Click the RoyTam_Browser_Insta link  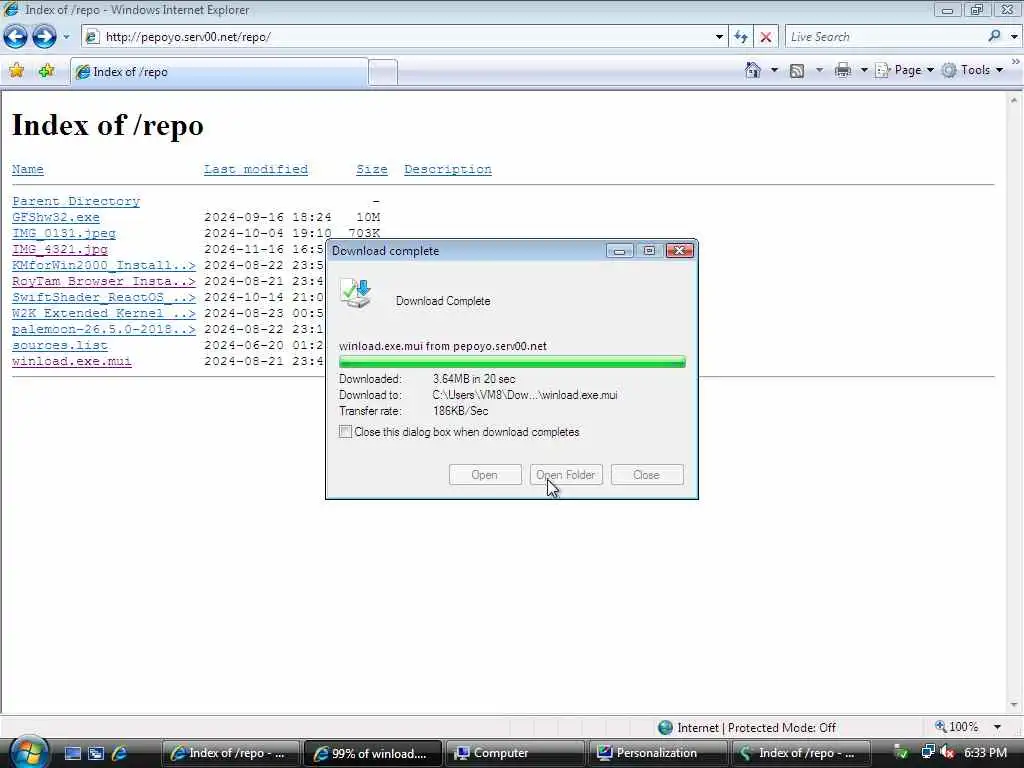click(104, 281)
